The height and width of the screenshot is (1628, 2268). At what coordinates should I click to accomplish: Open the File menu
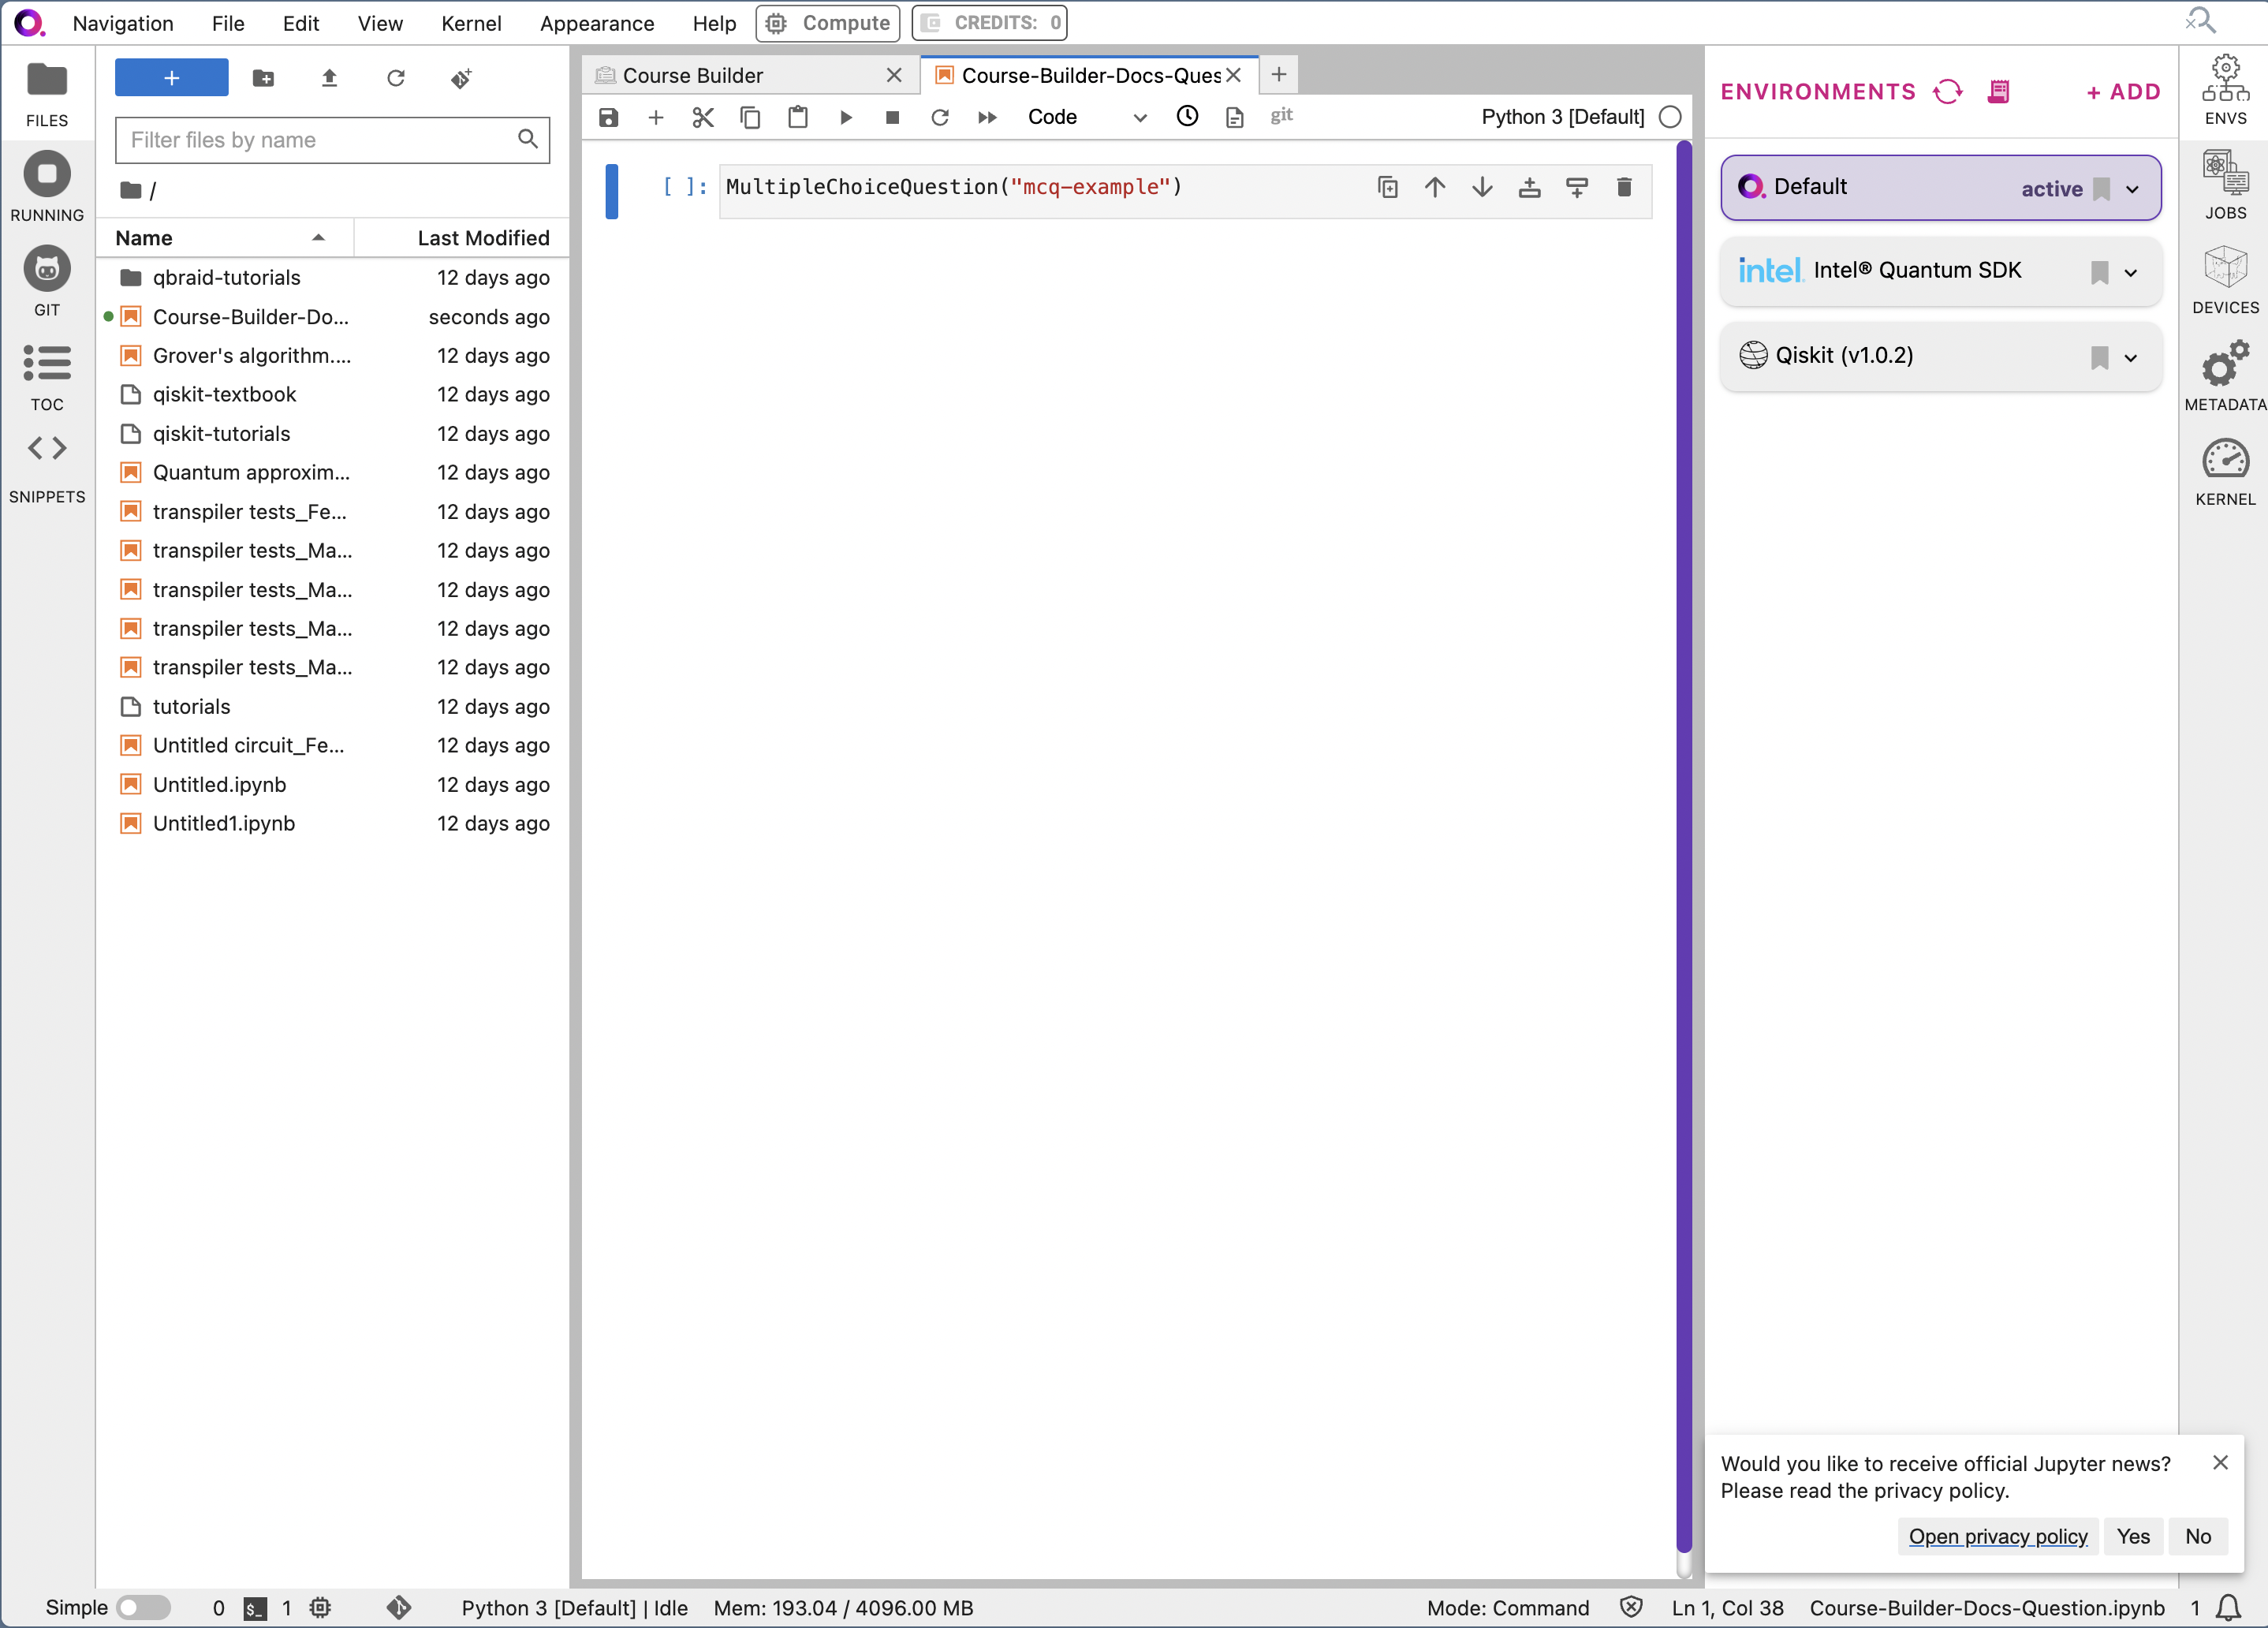(228, 23)
